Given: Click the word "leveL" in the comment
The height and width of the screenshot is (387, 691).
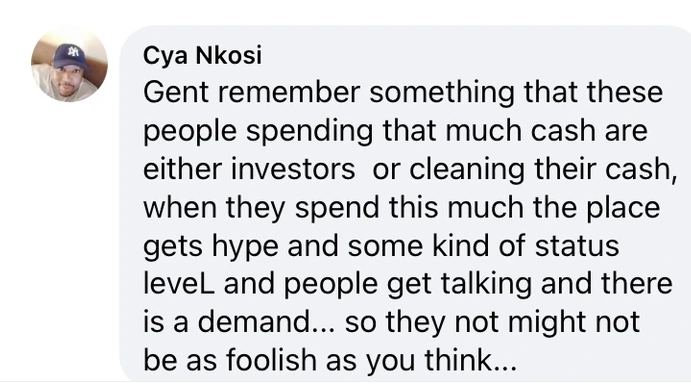Looking at the screenshot, I should (179, 283).
